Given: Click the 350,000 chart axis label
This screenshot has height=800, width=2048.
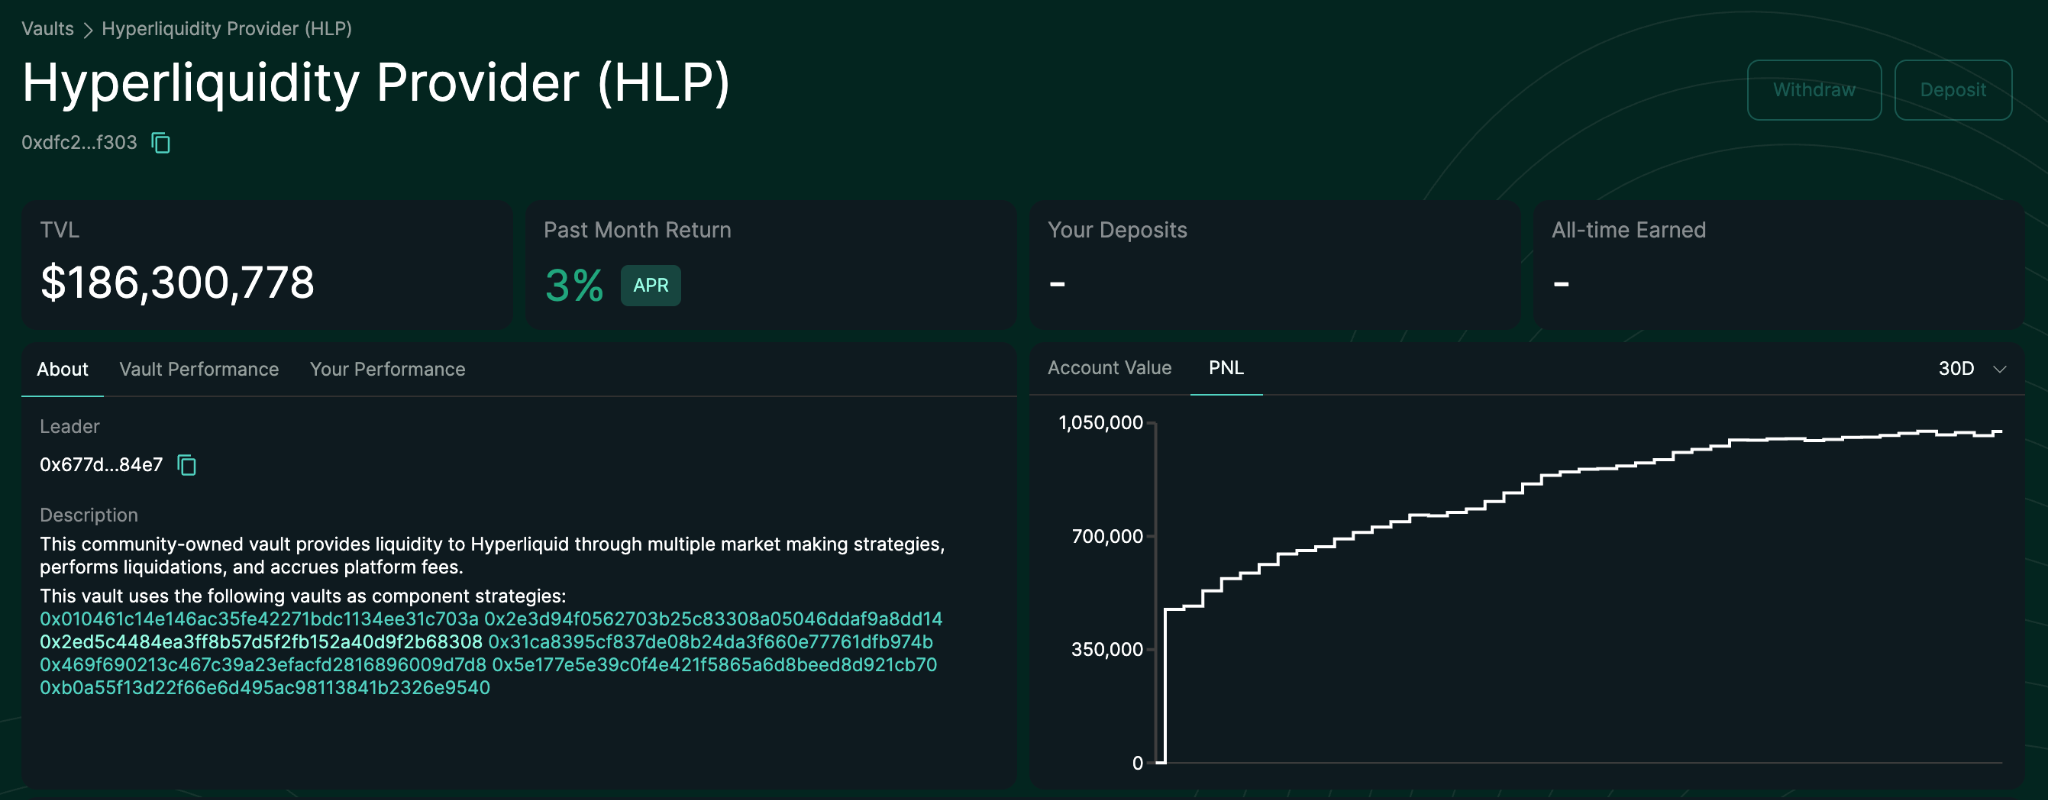Looking at the screenshot, I should (1107, 650).
